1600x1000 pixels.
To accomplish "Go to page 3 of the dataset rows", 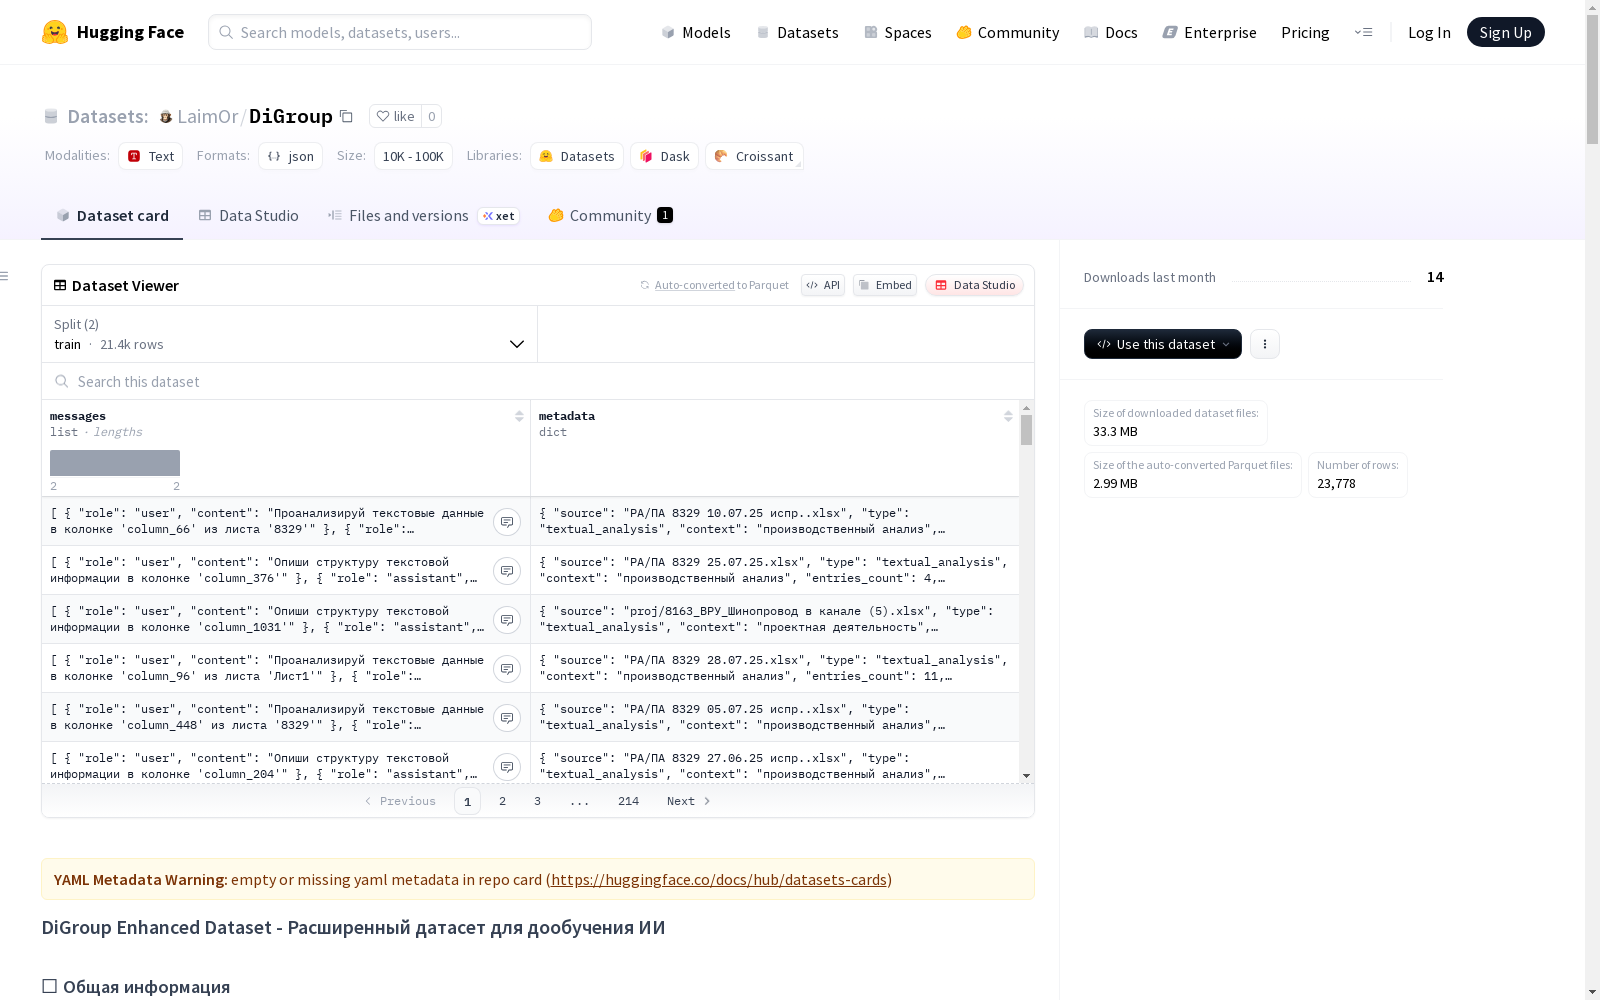I will point(537,801).
